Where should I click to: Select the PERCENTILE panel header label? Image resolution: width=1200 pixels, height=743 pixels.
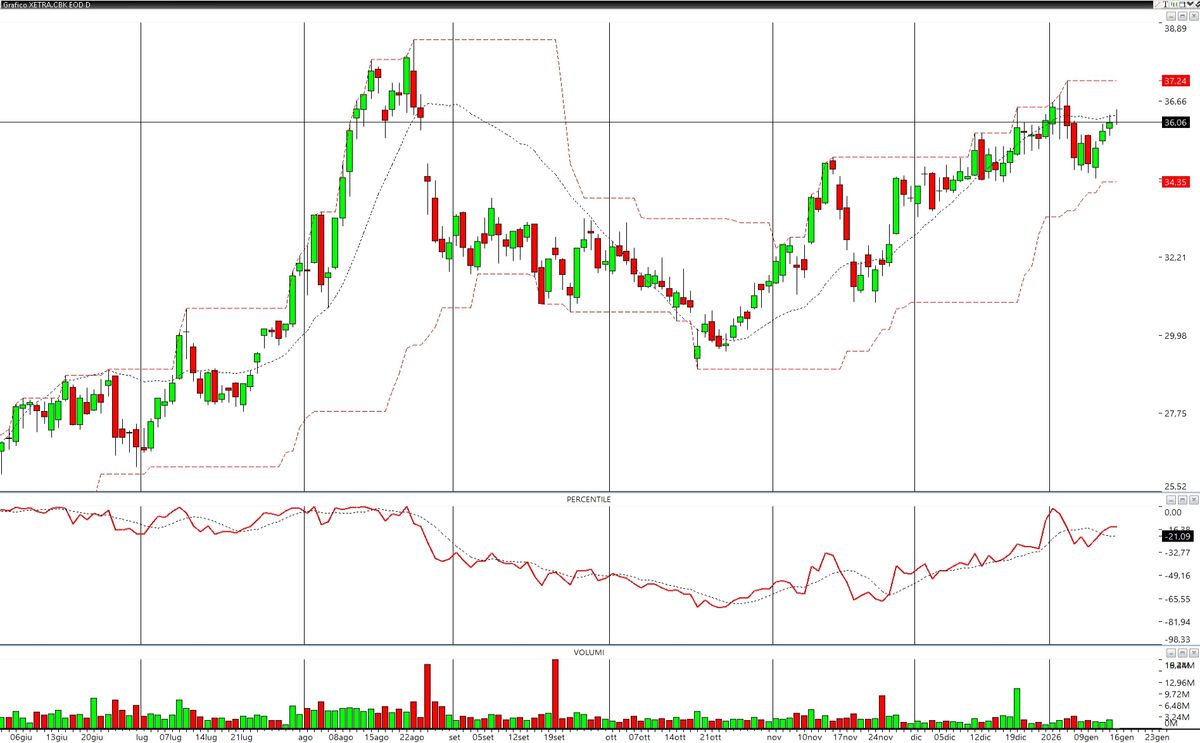pos(587,498)
